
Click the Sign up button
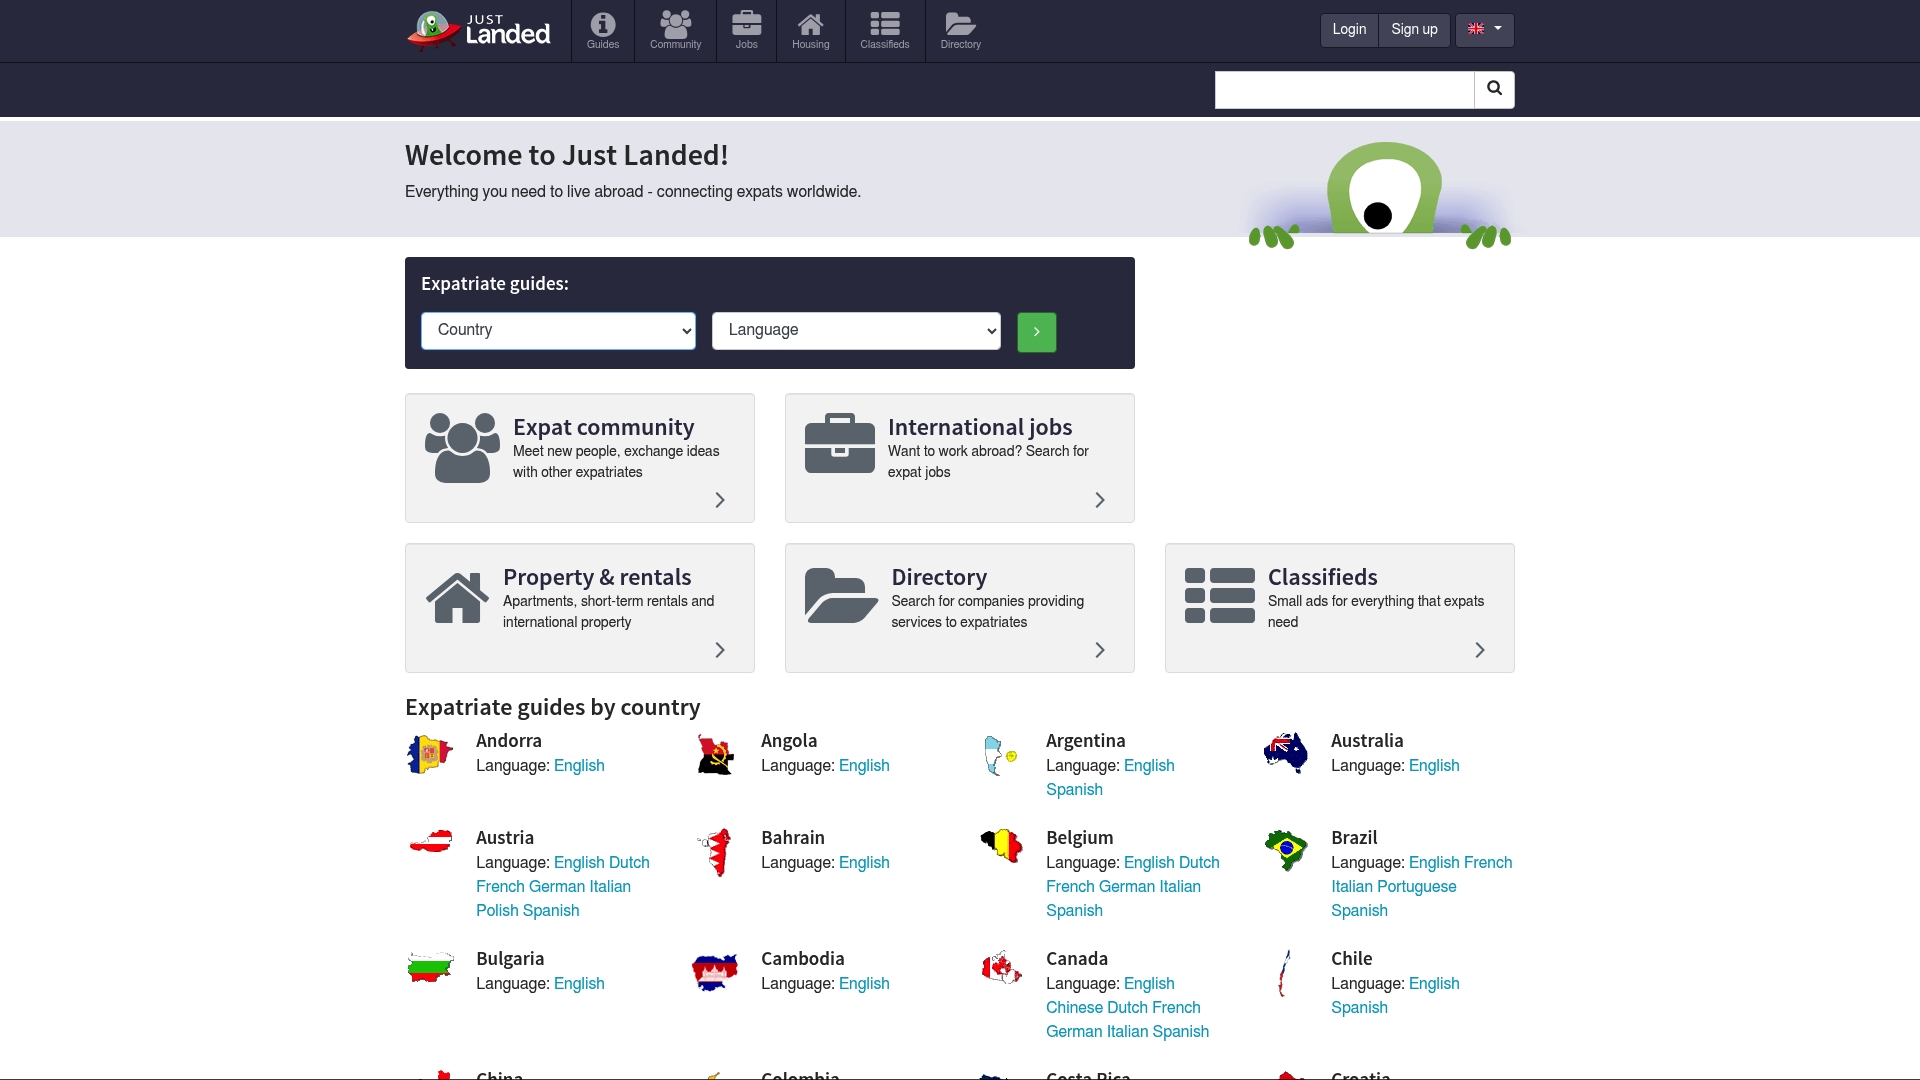point(1414,30)
